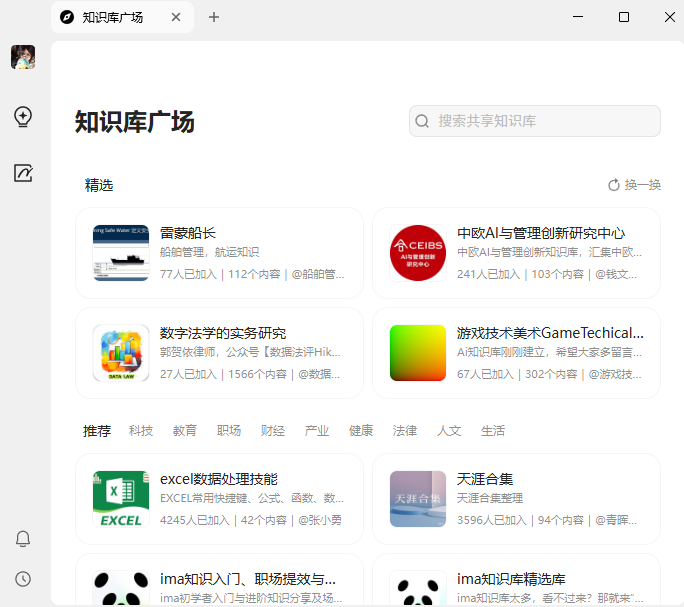Click the refresh 换一换 icon
The image size is (684, 607).
[x=614, y=185]
